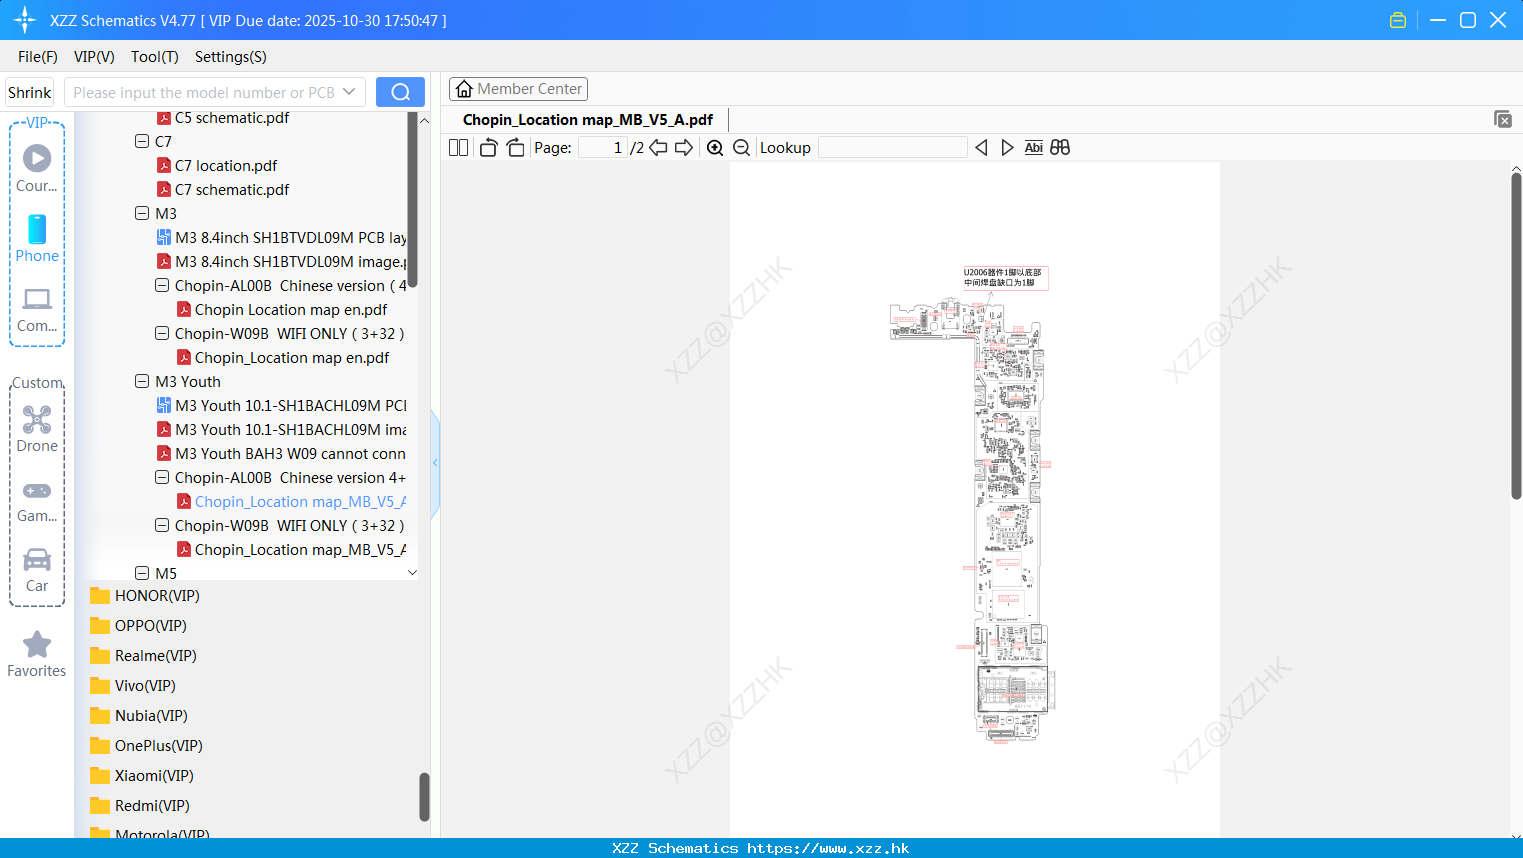The width and height of the screenshot is (1523, 858).
Task: Go to previous page arrow
Action: (x=658, y=147)
